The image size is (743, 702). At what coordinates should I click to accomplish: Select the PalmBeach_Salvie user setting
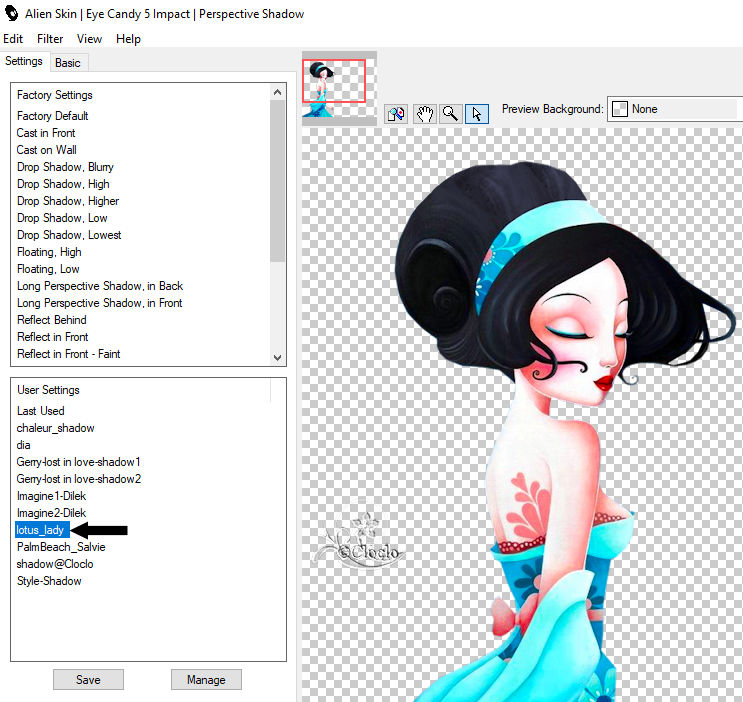61,547
